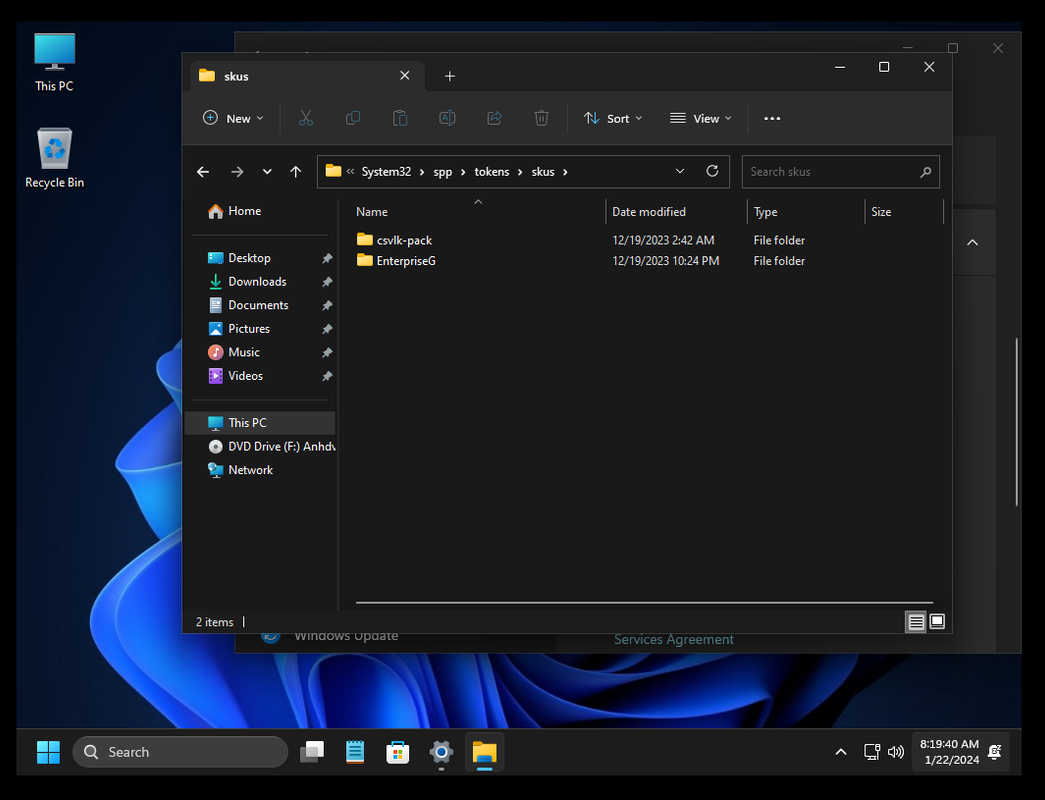This screenshot has width=1045, height=800.
Task: Sort by Date modified column header
Action: click(x=676, y=212)
